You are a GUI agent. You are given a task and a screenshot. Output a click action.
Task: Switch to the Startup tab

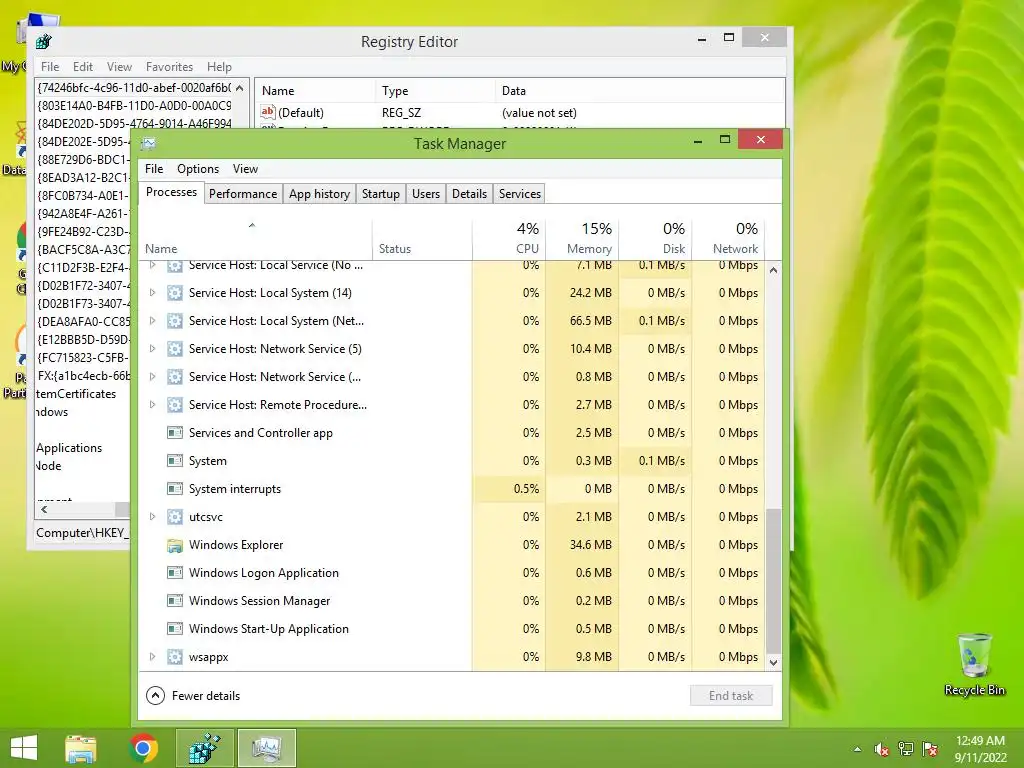381,194
